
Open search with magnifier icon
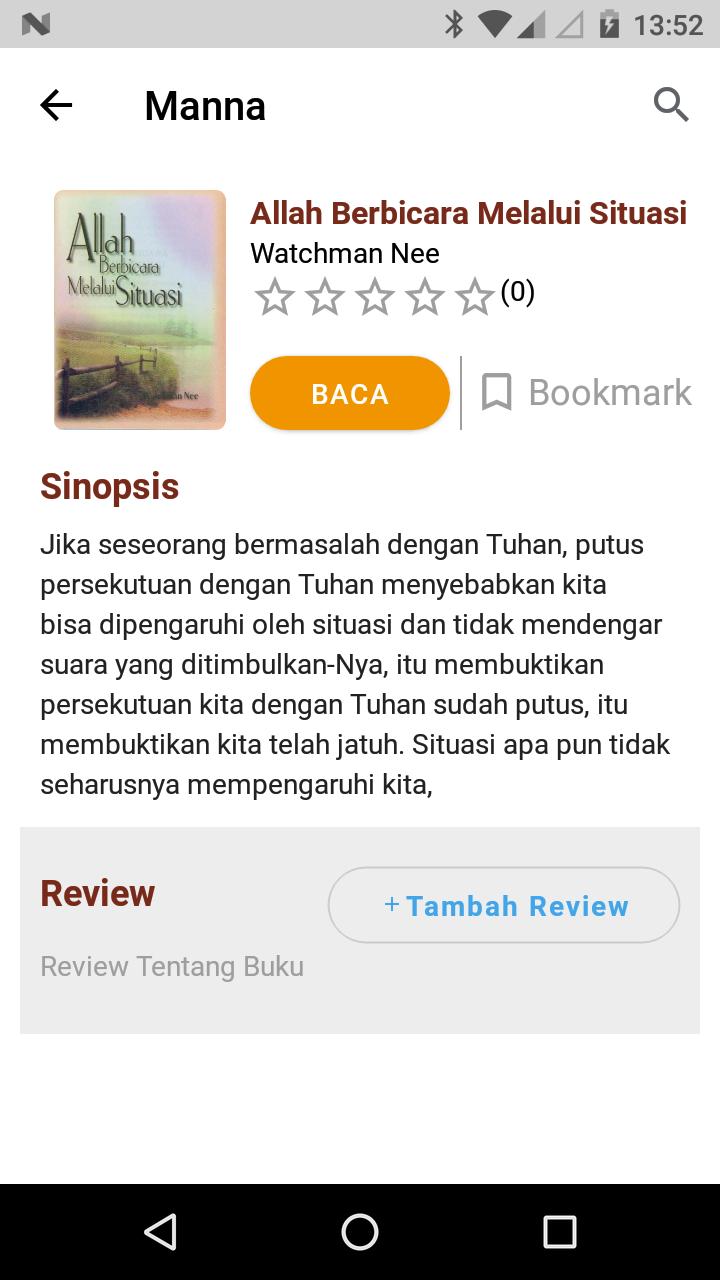[671, 104]
